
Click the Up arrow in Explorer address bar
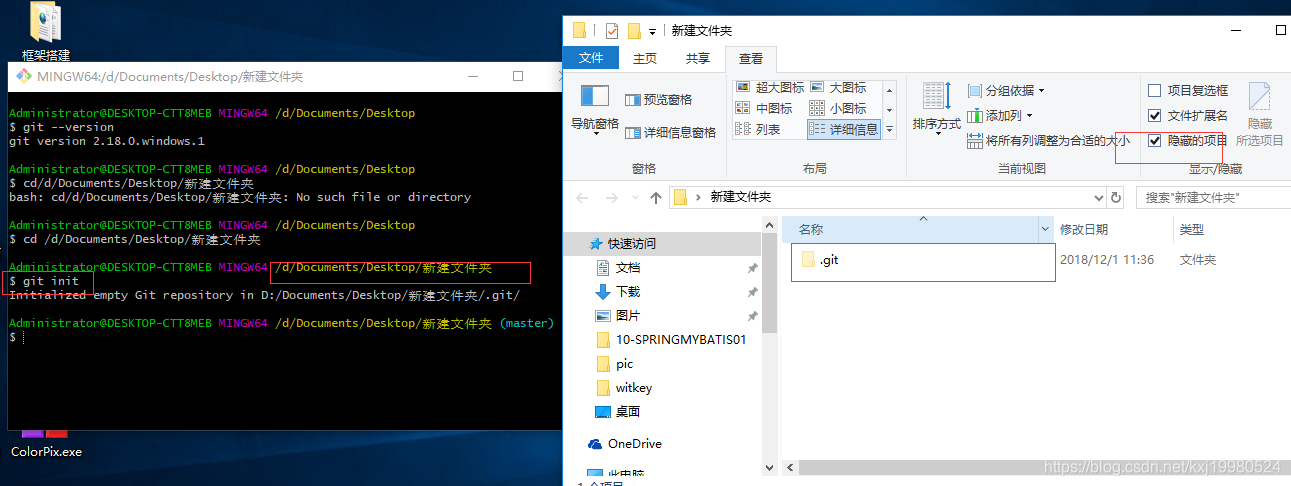(656, 198)
